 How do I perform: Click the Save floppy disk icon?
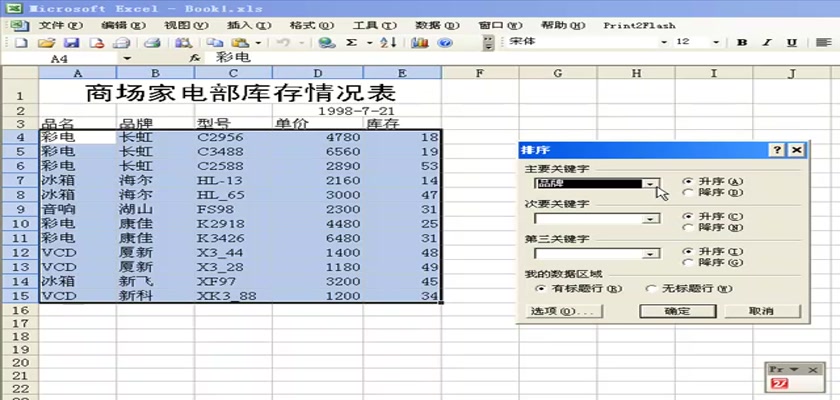coord(72,43)
